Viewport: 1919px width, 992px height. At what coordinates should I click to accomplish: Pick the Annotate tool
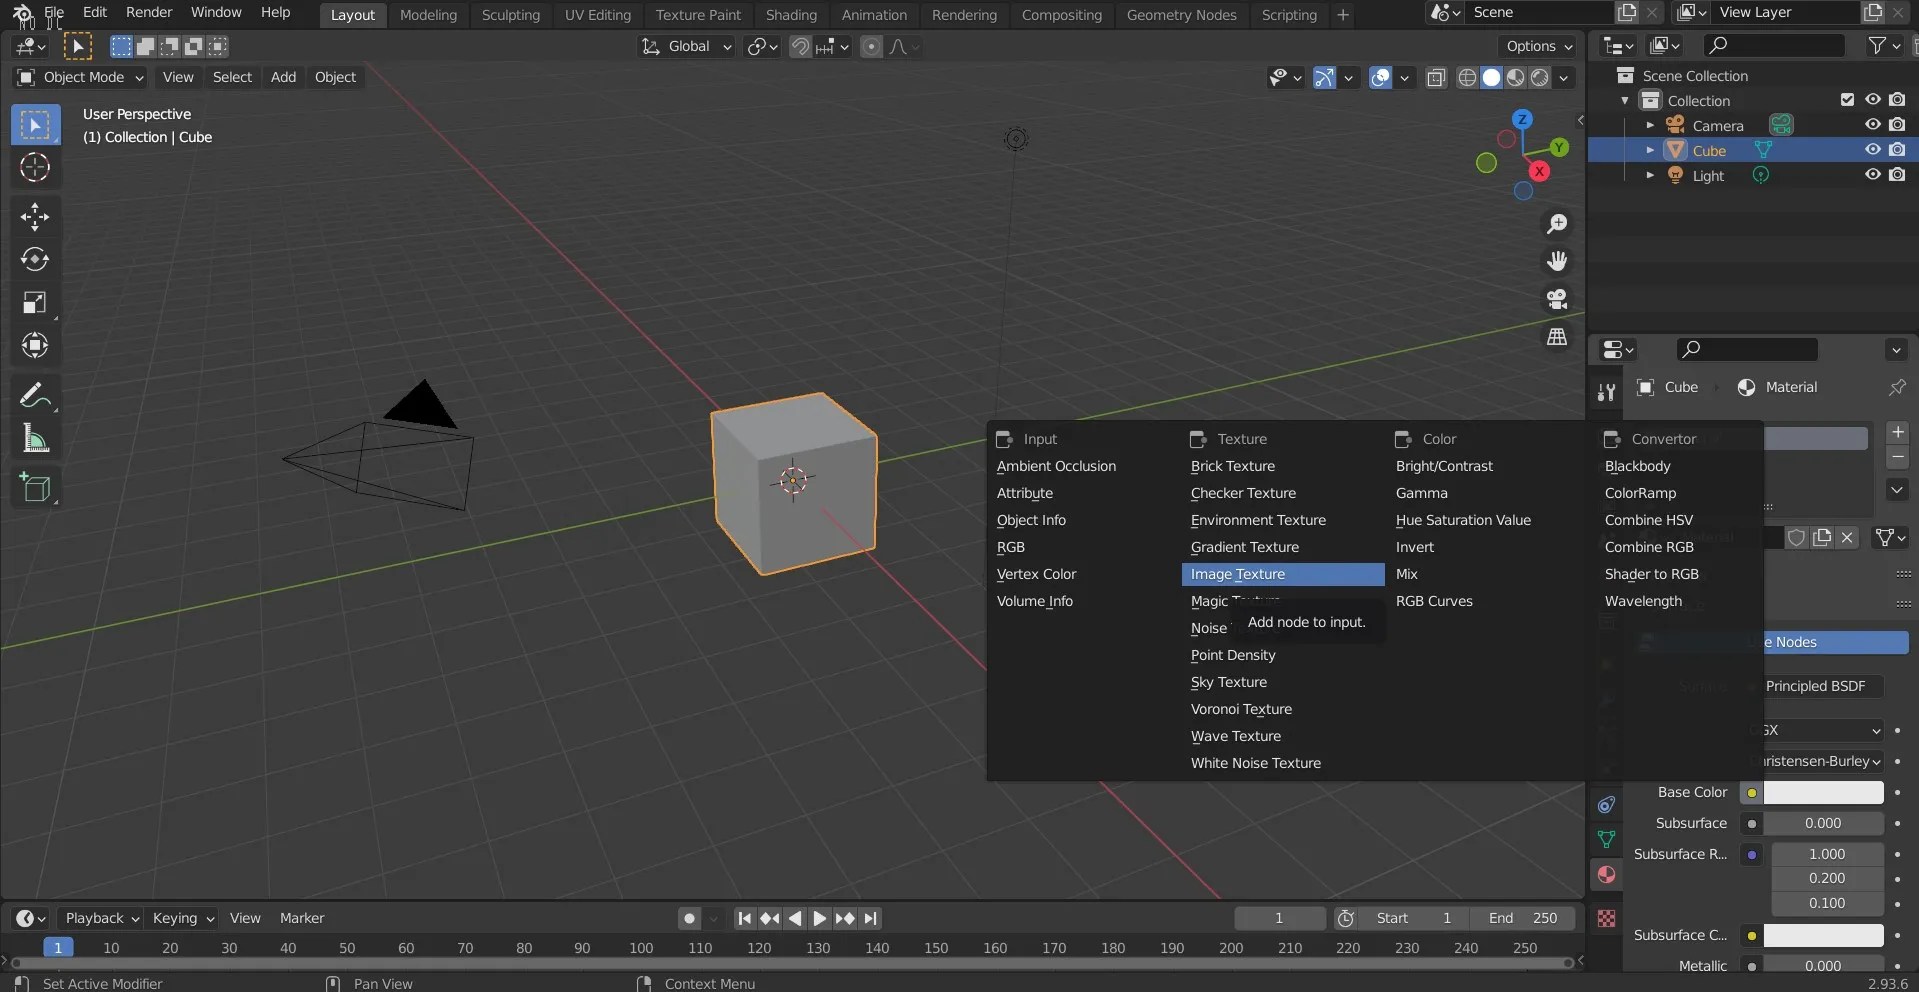click(x=34, y=394)
